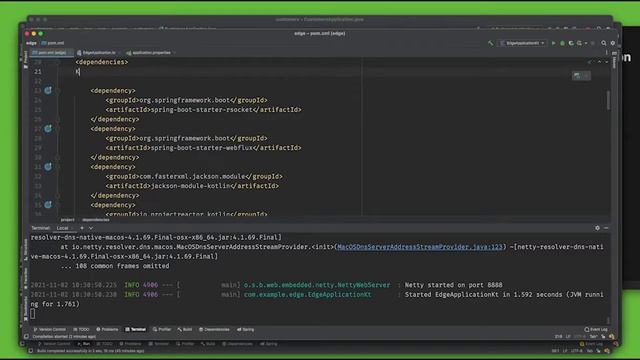Click o.s.b.web.embedded.netty.NettyWebServer logger name
The image size is (640, 360).
tap(317, 285)
